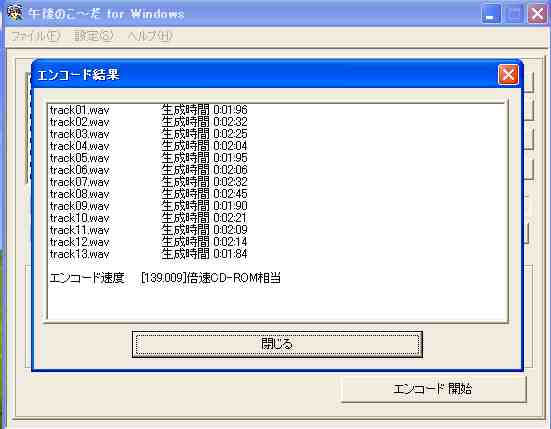Select the track04.wav result line
Image resolution: width=551 pixels, height=429 pixels.
[148, 146]
